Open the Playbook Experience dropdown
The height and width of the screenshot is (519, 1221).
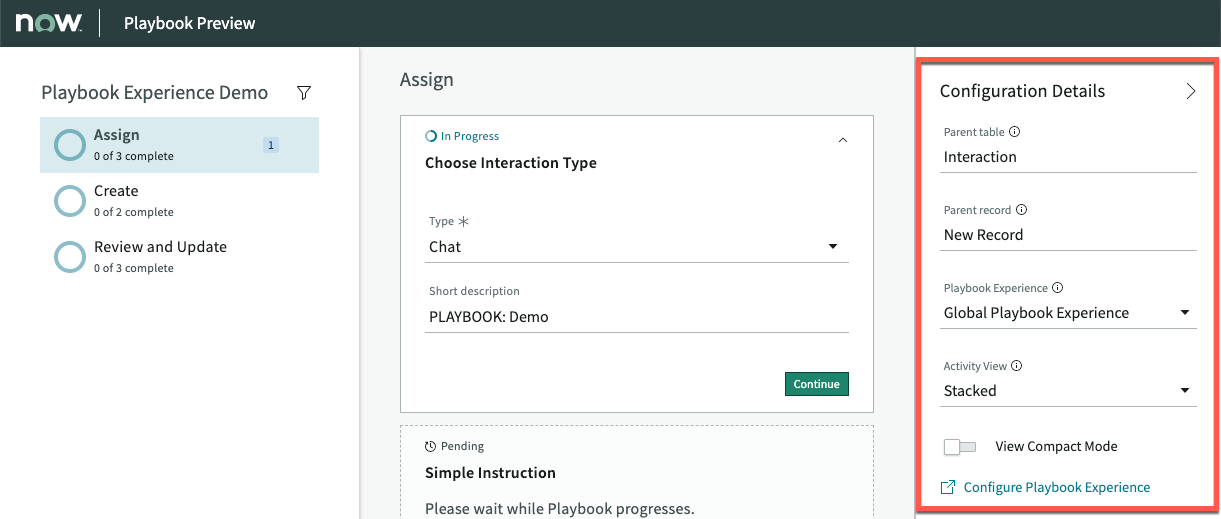point(1068,313)
